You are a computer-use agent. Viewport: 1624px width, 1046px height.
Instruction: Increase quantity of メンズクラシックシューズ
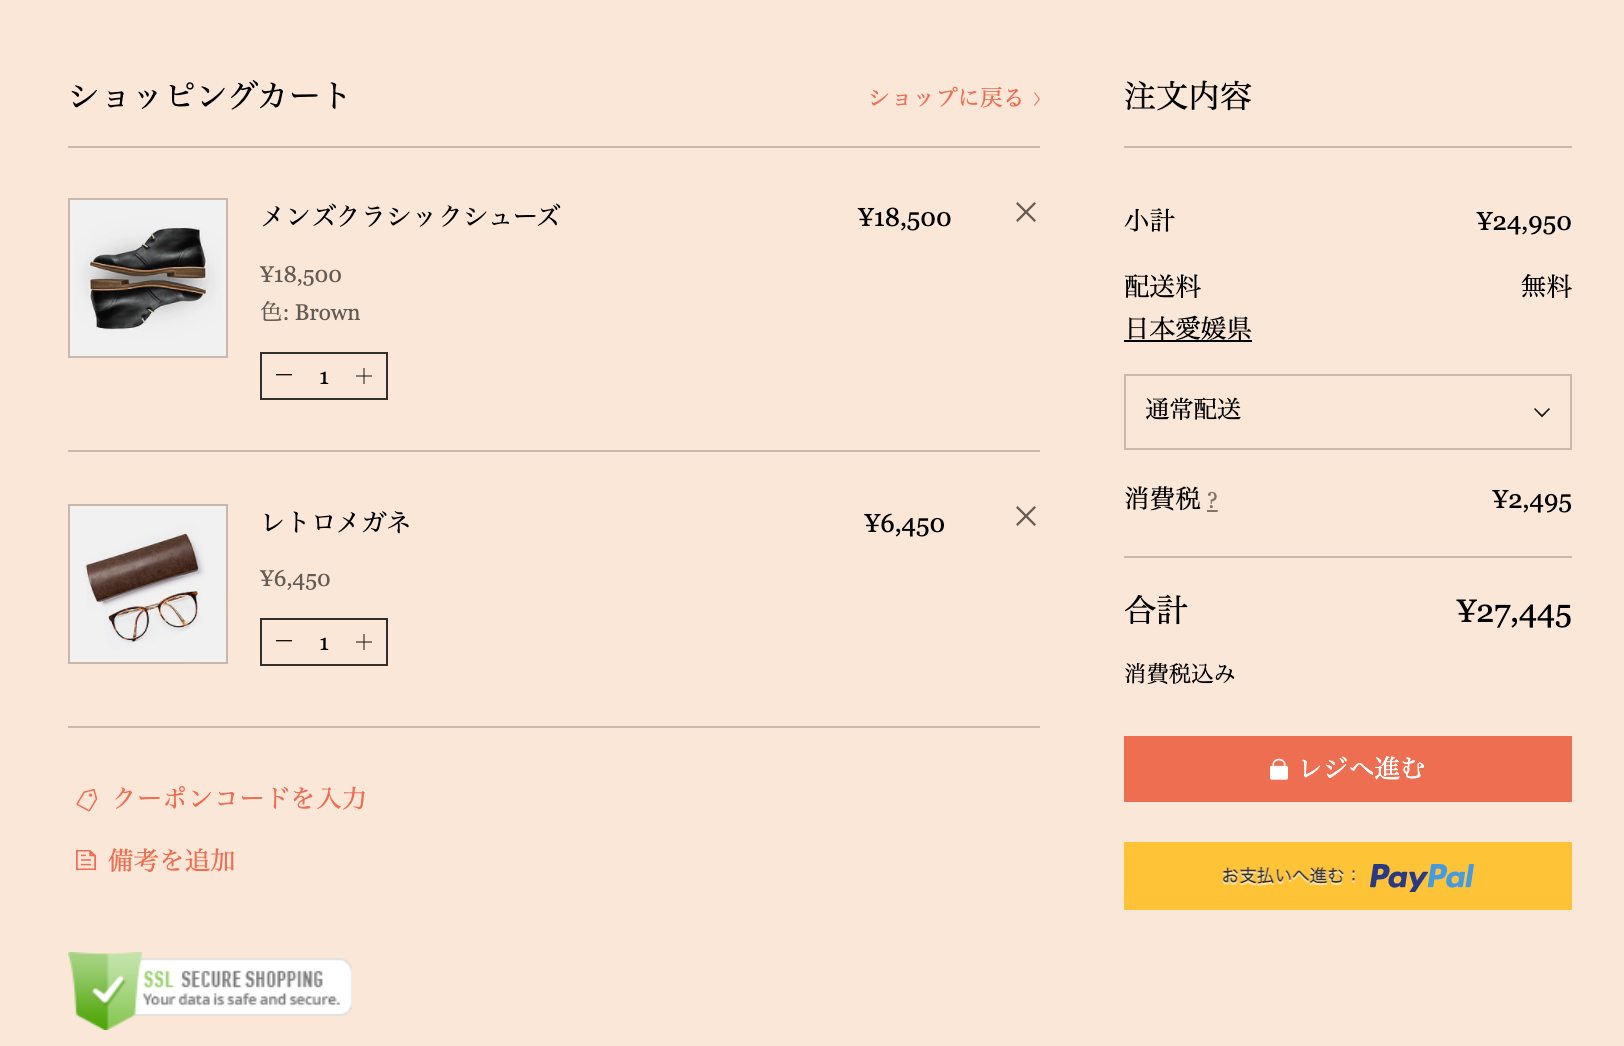pyautogui.click(x=364, y=376)
